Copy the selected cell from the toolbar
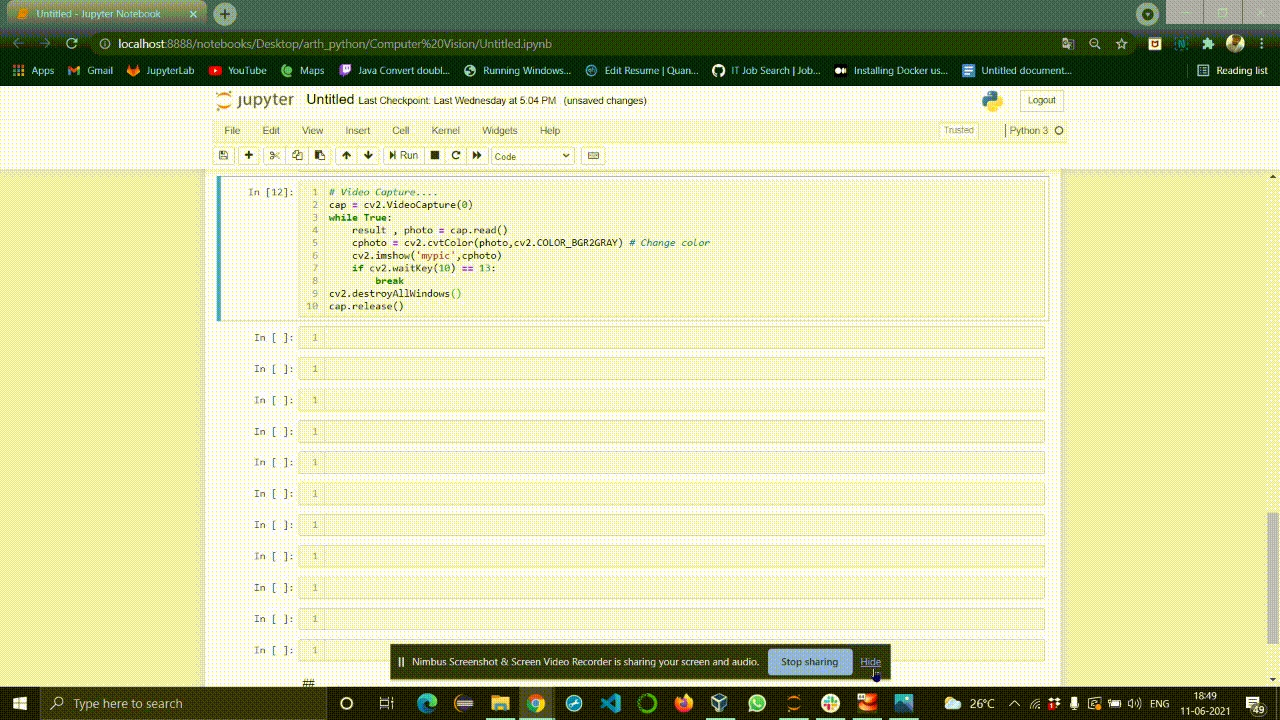The height and width of the screenshot is (720, 1280). (297, 156)
